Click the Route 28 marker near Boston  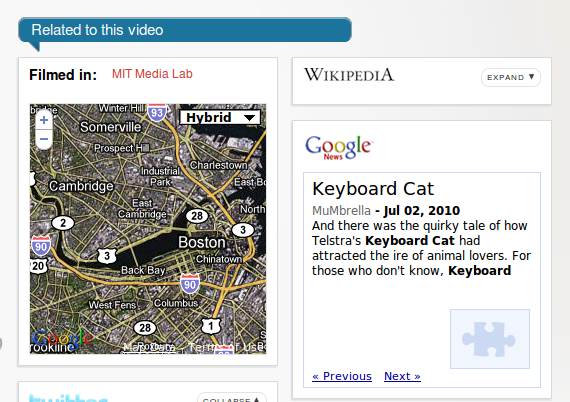197,216
